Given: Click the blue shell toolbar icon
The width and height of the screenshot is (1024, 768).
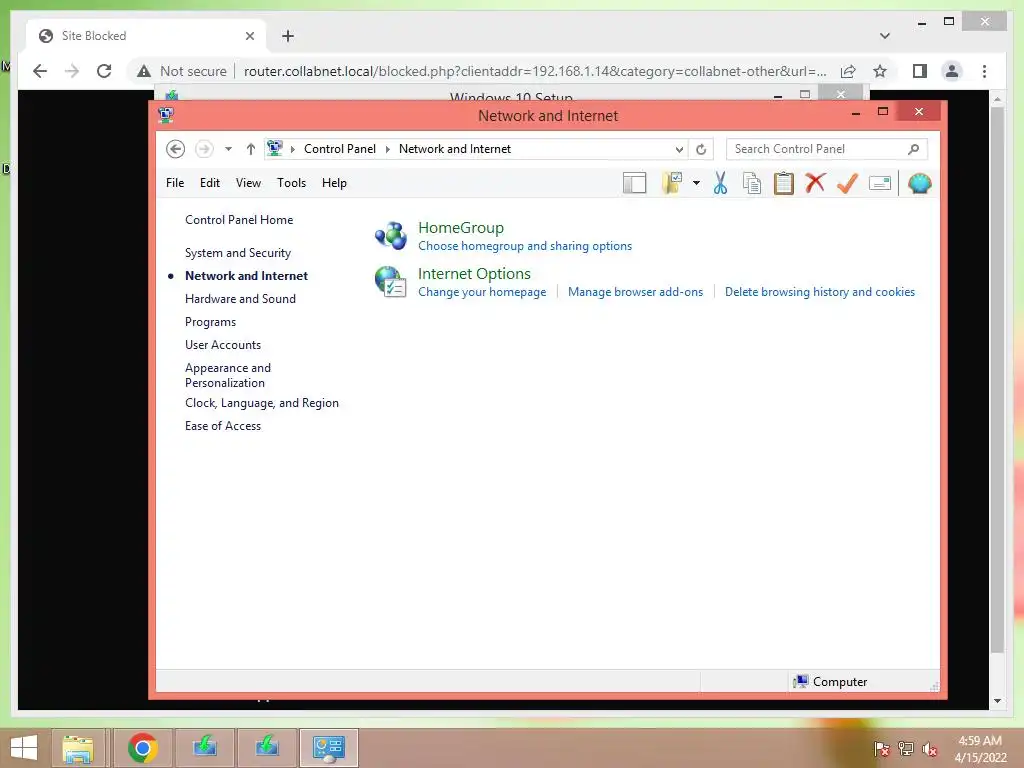Looking at the screenshot, I should coord(920,184).
